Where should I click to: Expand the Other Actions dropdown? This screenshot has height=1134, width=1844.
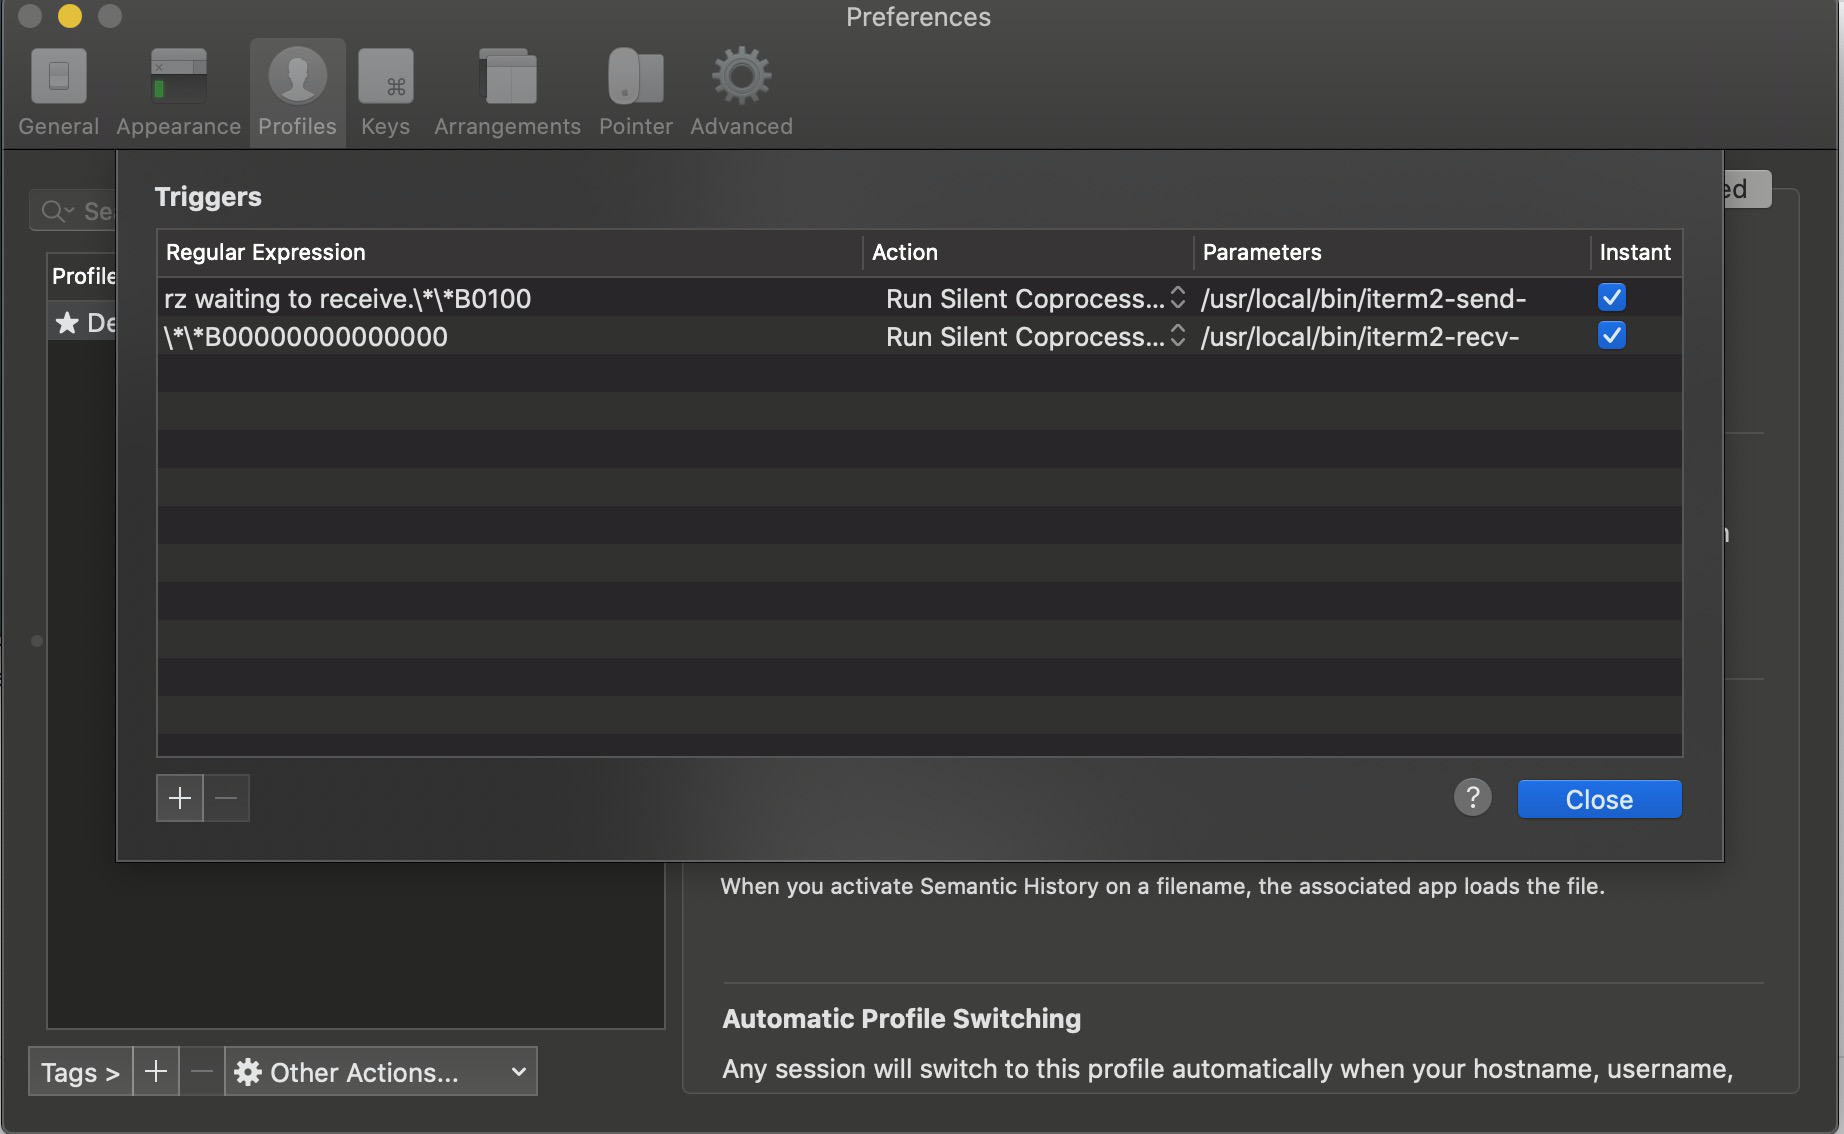coord(380,1072)
